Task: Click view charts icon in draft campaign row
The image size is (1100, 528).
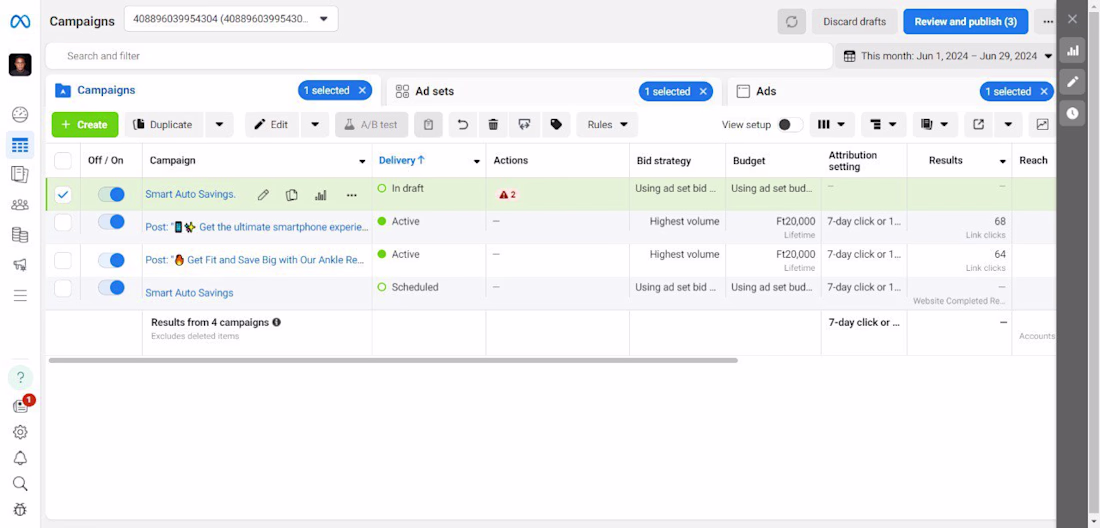Action: click(x=321, y=195)
